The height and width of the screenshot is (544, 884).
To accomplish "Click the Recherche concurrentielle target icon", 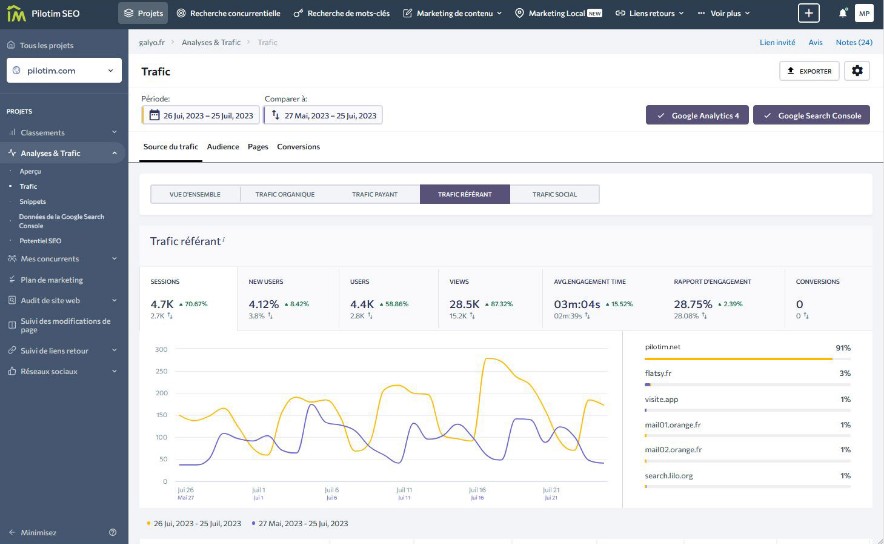I will [x=181, y=13].
